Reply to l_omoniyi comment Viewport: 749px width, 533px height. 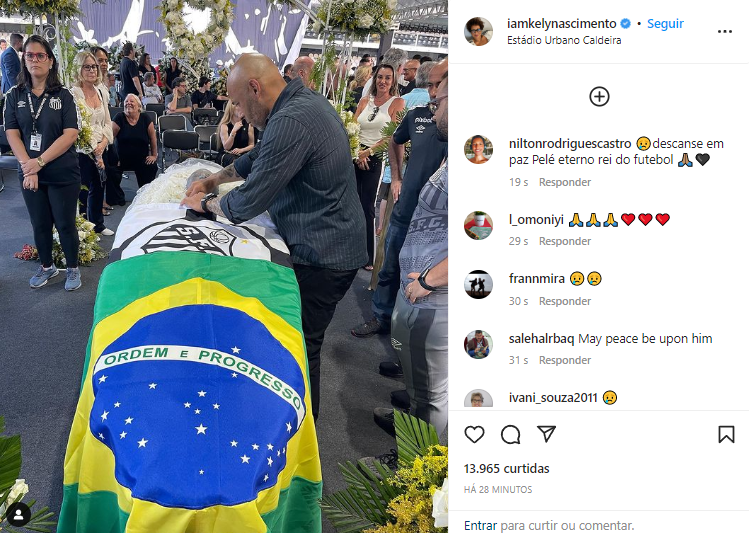point(565,241)
